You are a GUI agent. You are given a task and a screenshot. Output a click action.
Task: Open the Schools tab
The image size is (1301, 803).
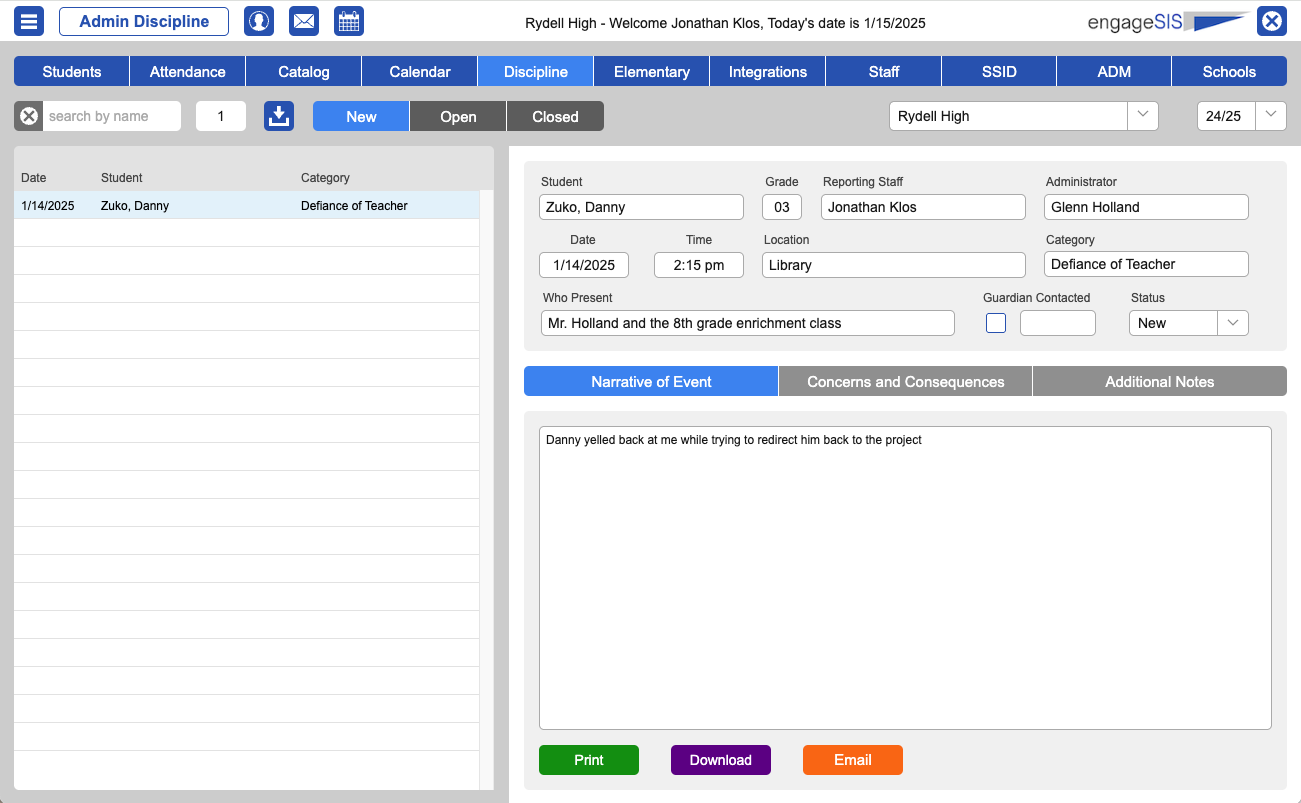1229,72
